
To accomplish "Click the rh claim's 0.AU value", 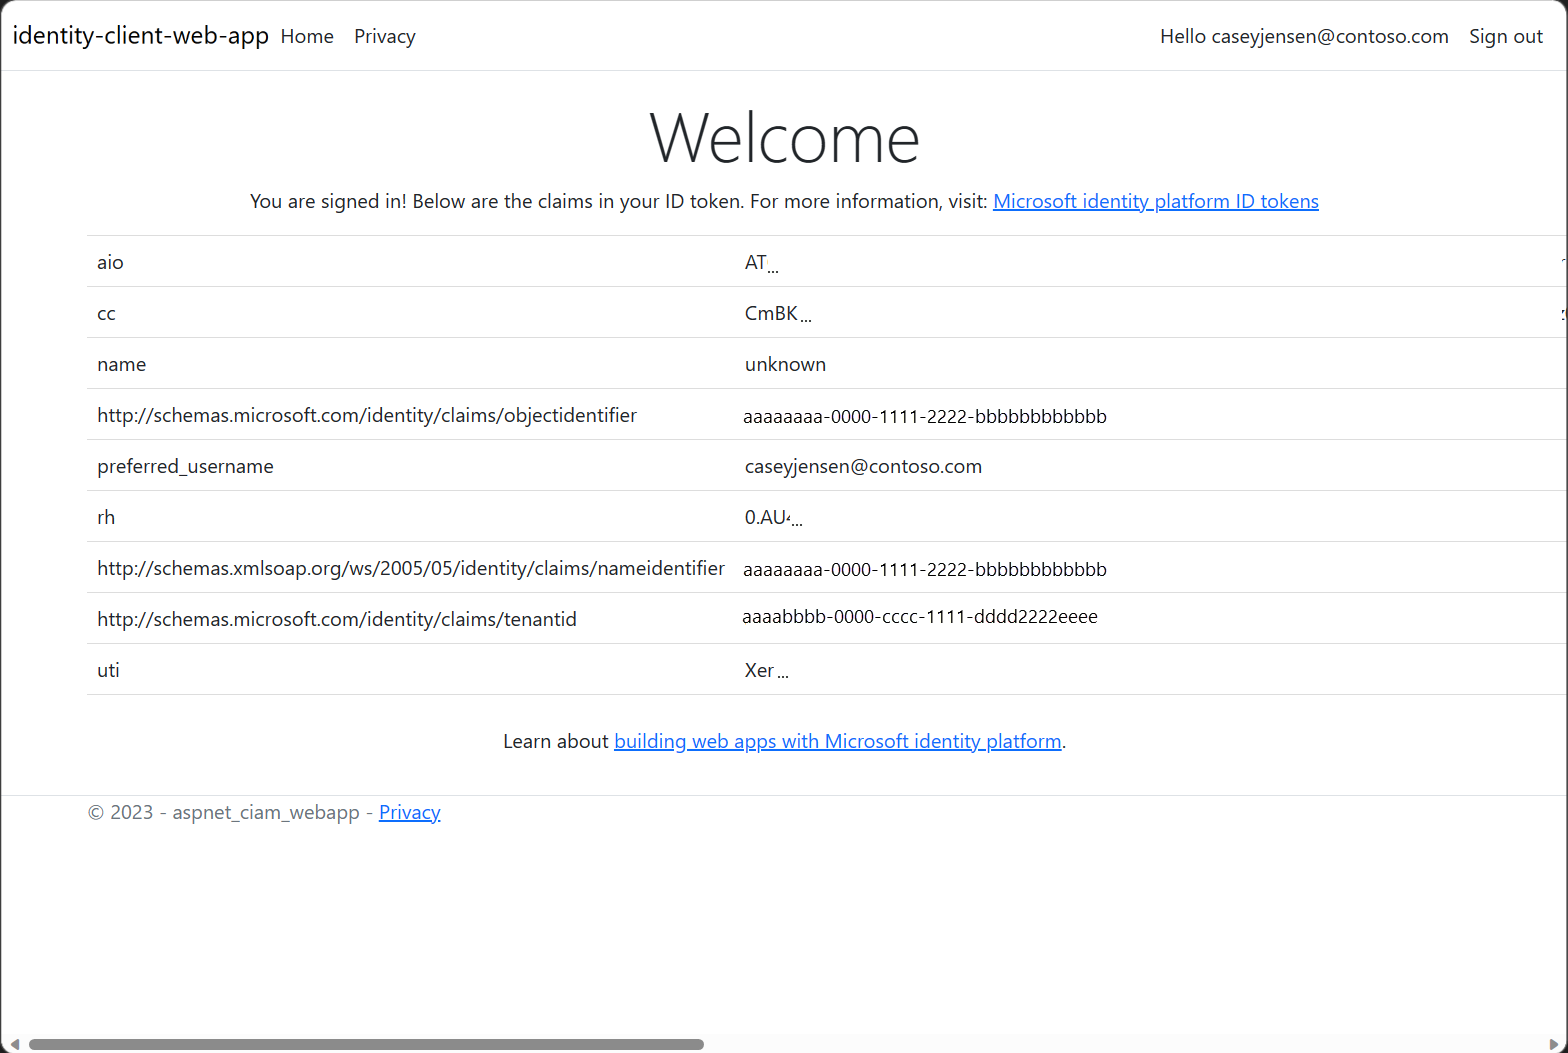I will click(x=772, y=517).
